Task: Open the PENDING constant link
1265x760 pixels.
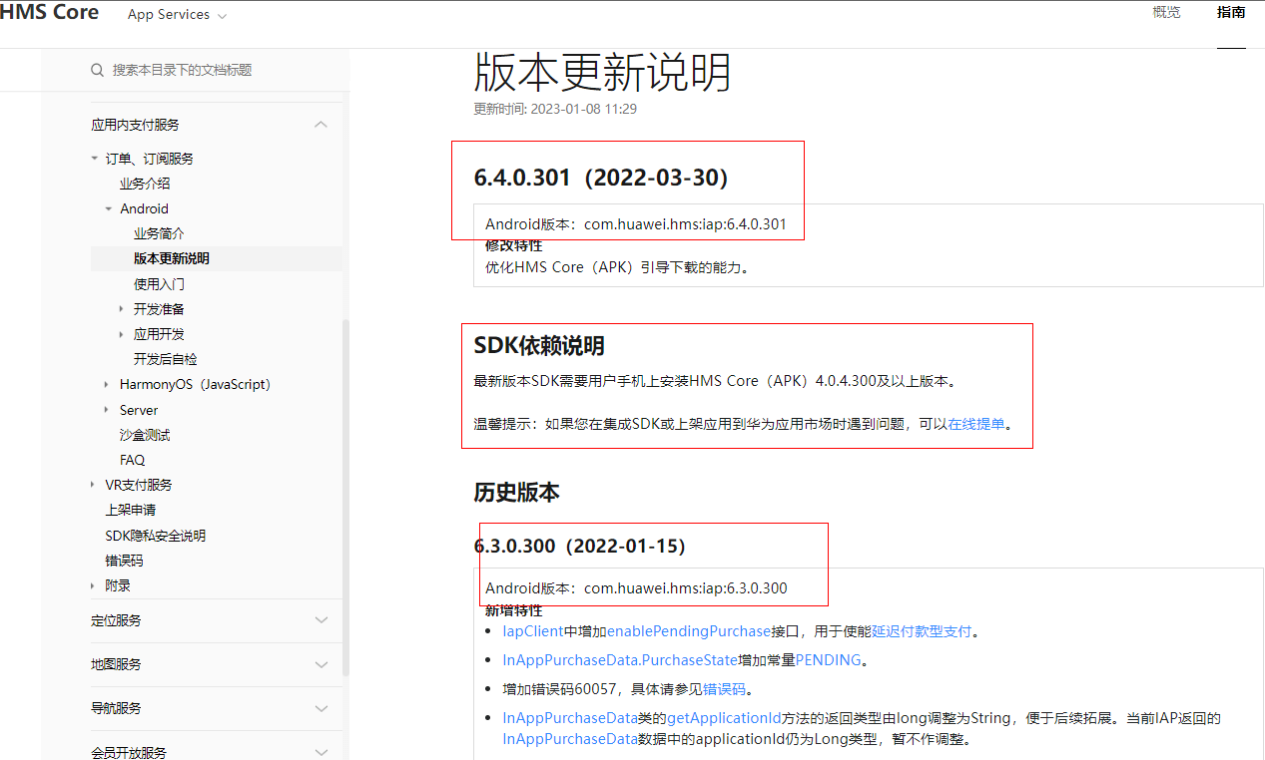Action: pos(828,661)
